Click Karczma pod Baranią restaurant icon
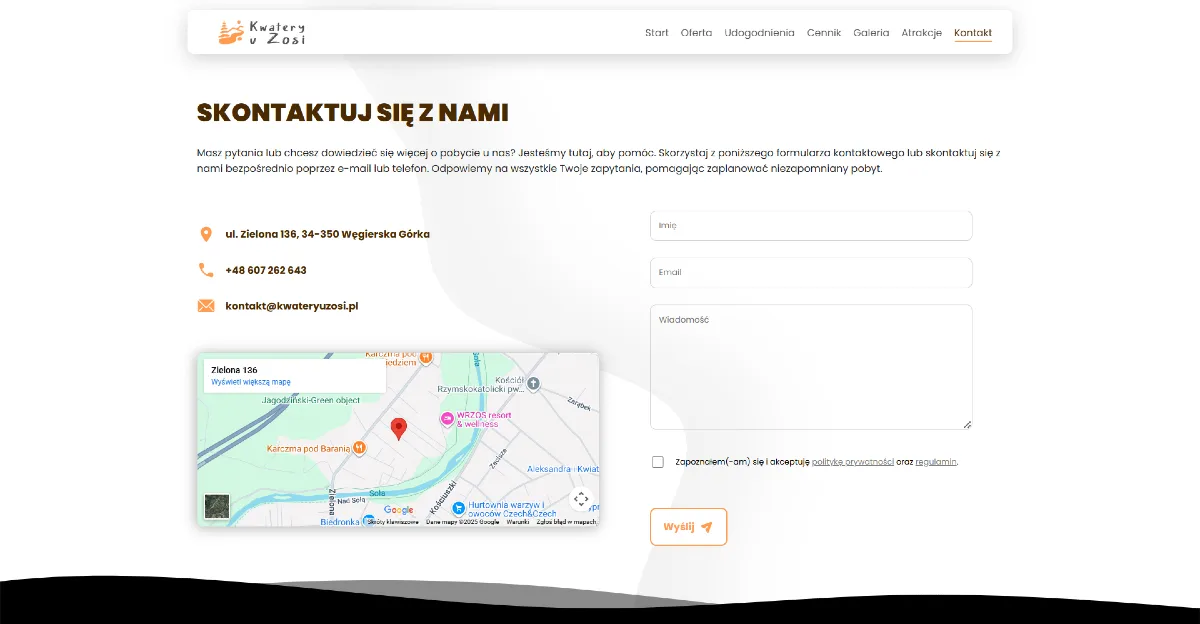1200x624 pixels. [x=359, y=449]
